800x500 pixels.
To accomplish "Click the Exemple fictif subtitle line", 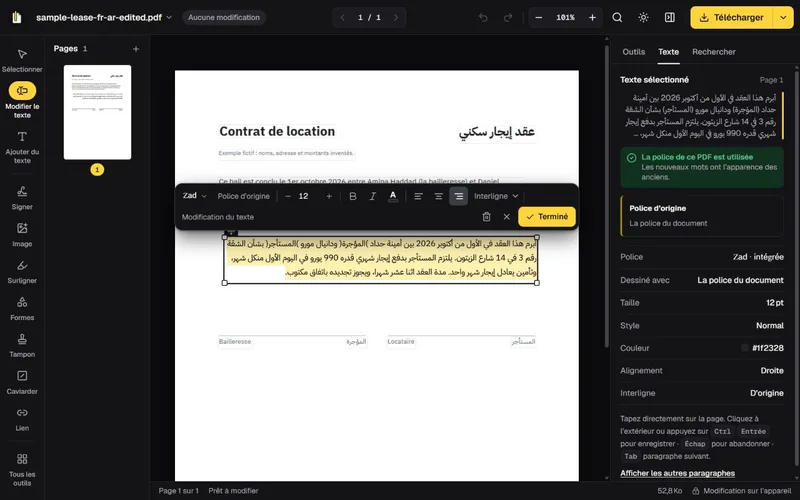I will pos(286,153).
